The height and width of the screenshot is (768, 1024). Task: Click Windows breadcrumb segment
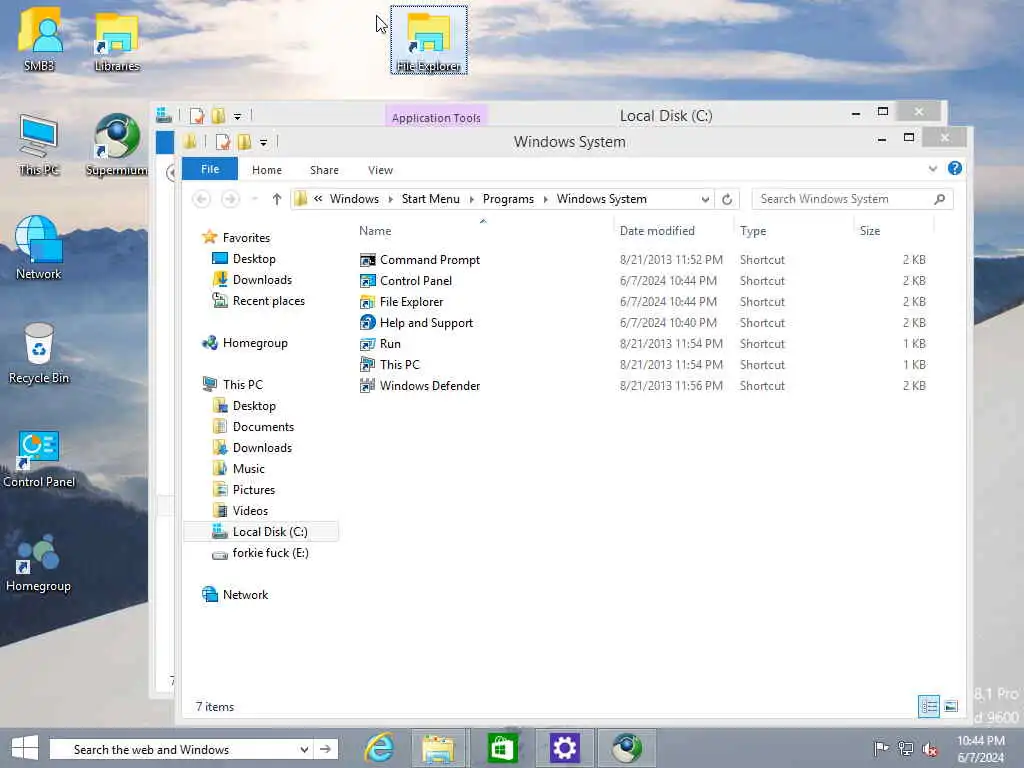pyautogui.click(x=354, y=199)
